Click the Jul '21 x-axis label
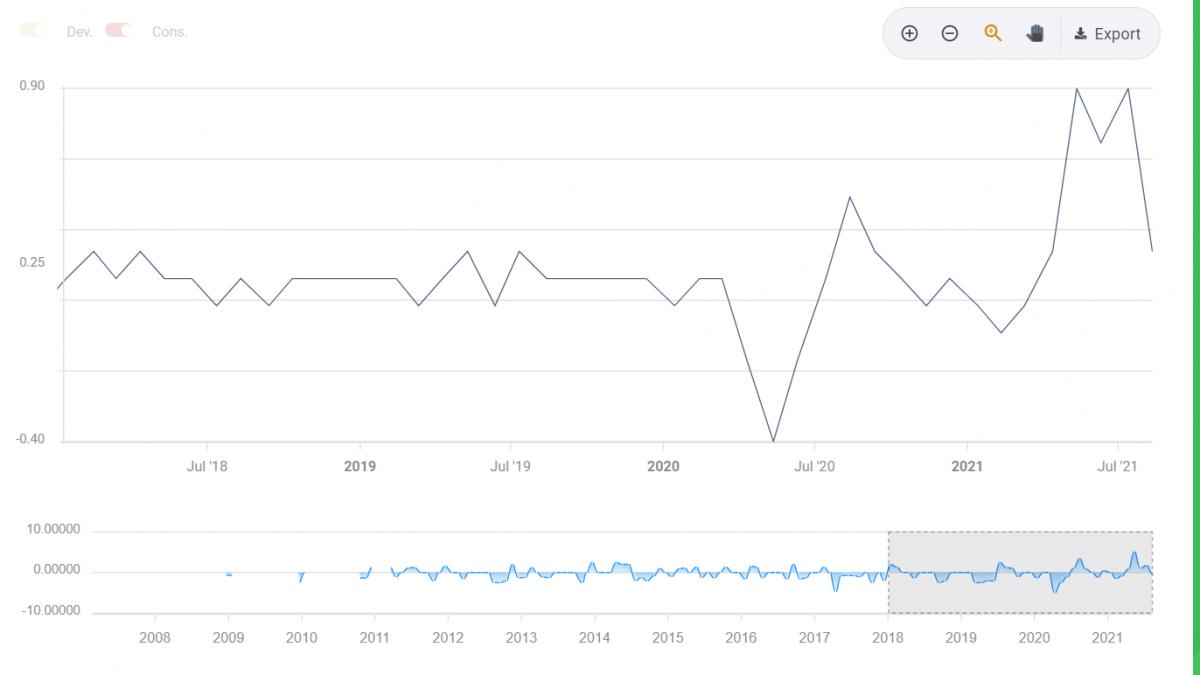Image resolution: width=1200 pixels, height=675 pixels. 1117,466
